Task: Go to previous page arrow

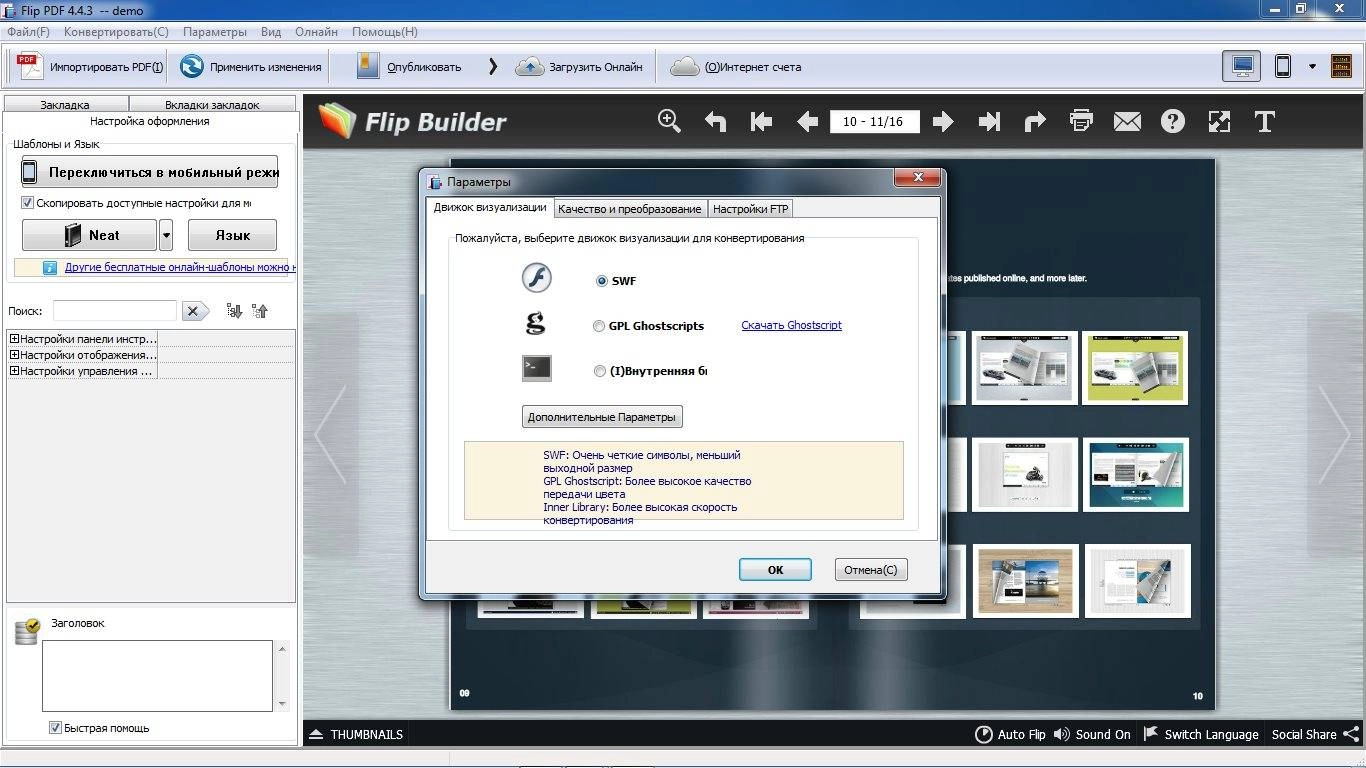Action: (x=807, y=122)
